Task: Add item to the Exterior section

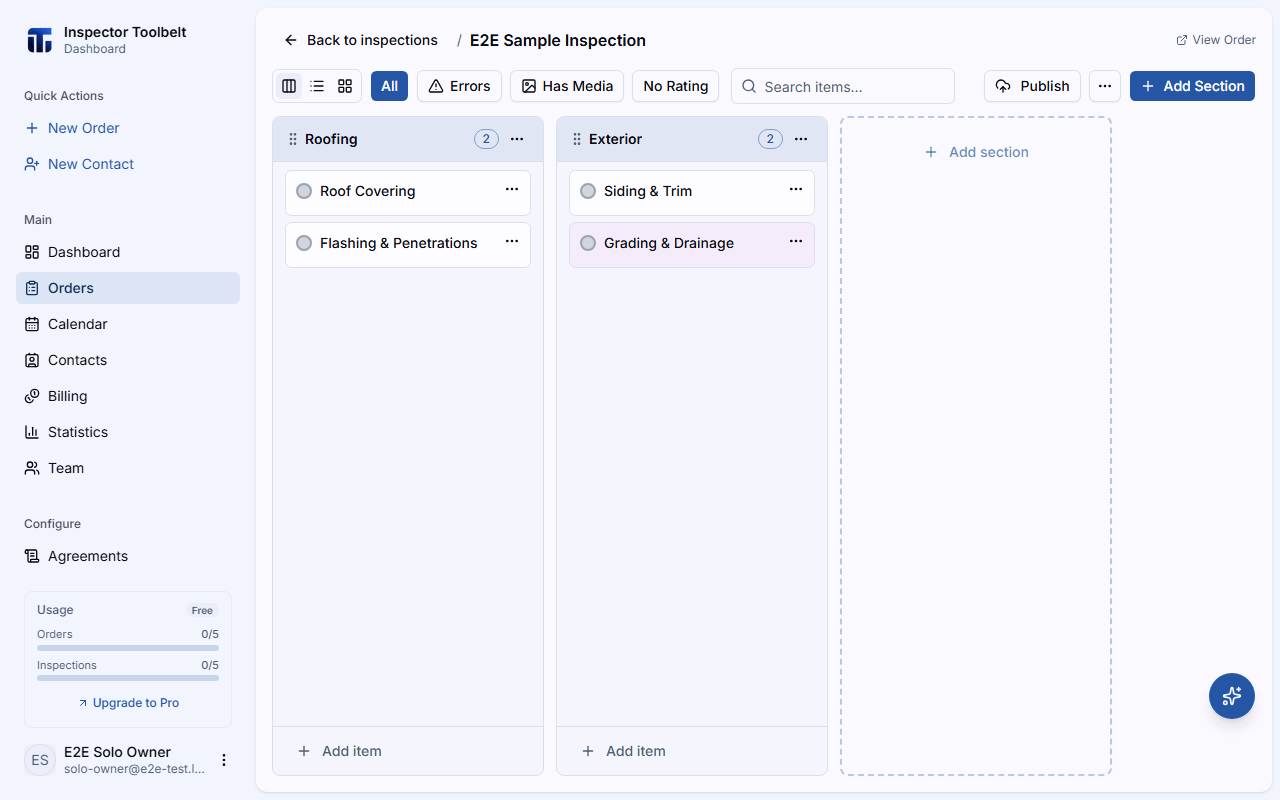Action: [x=692, y=751]
